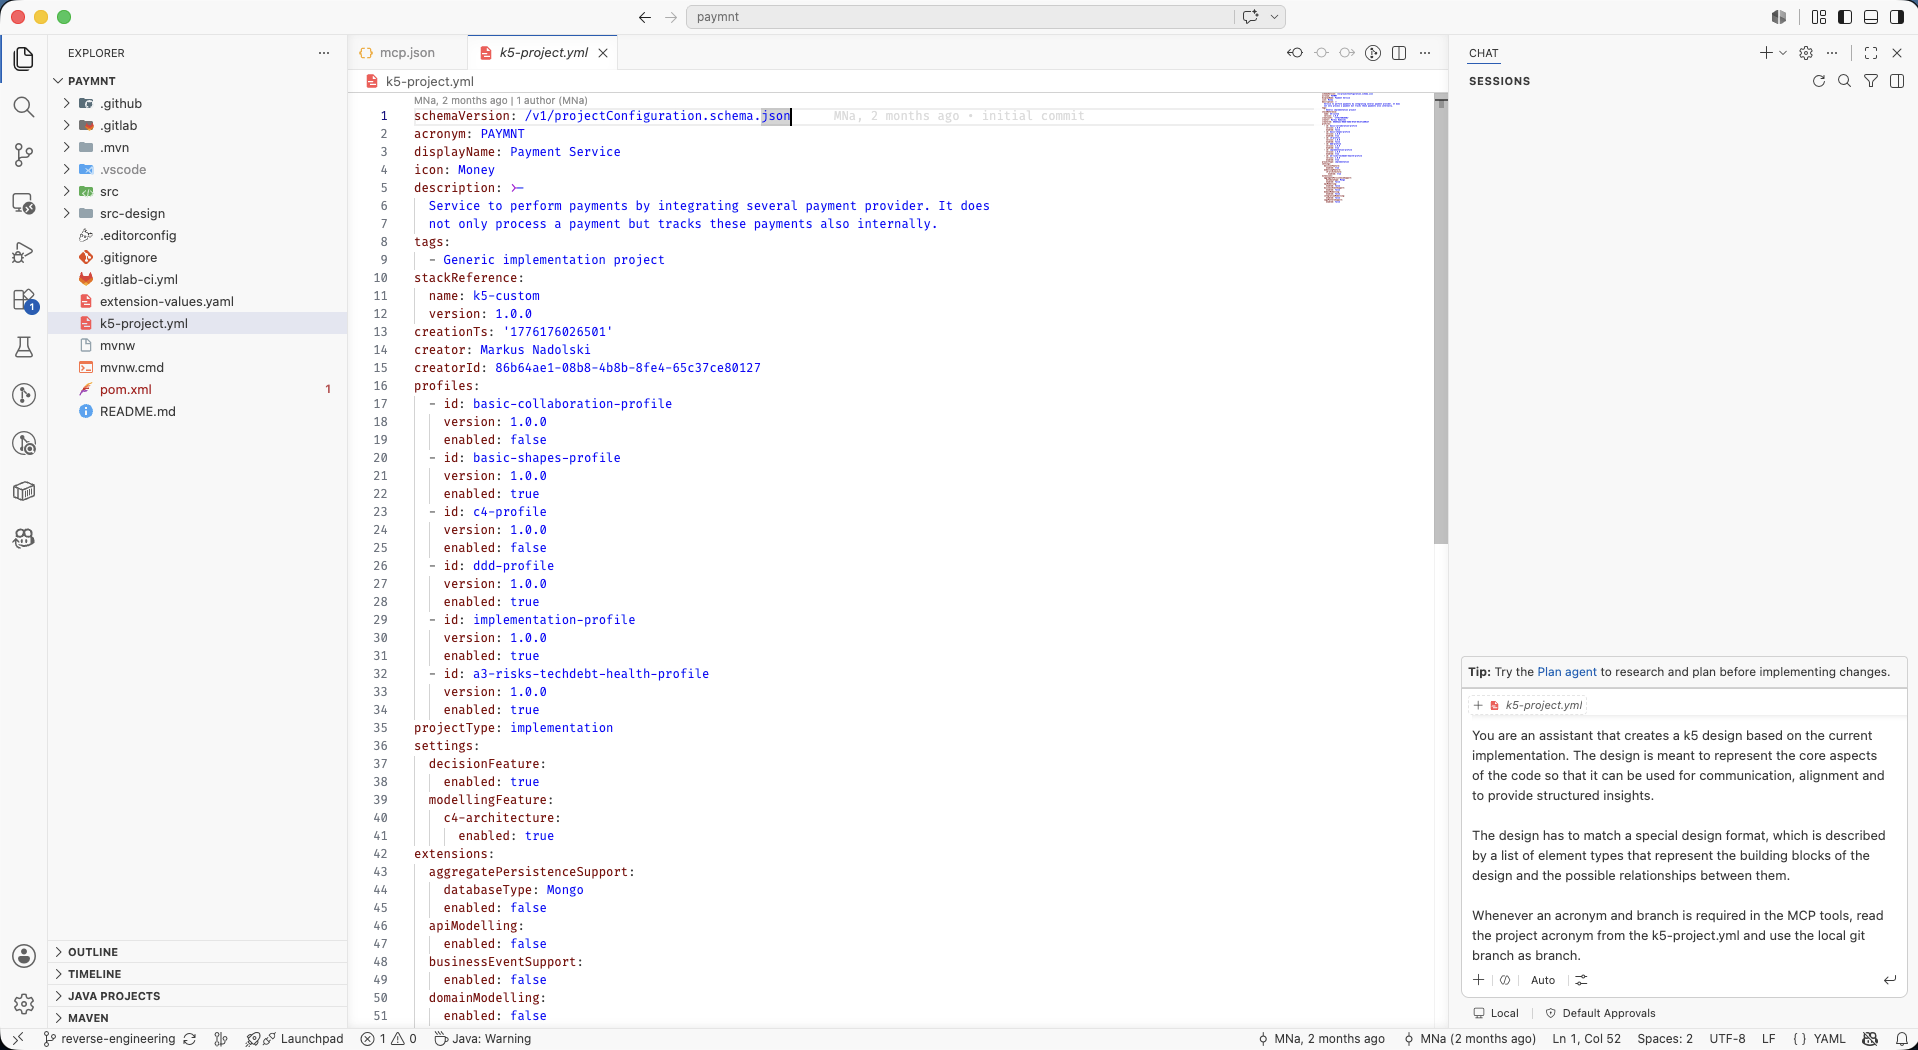Search the chat sessions
This screenshot has height=1050, width=1918.
click(1845, 81)
